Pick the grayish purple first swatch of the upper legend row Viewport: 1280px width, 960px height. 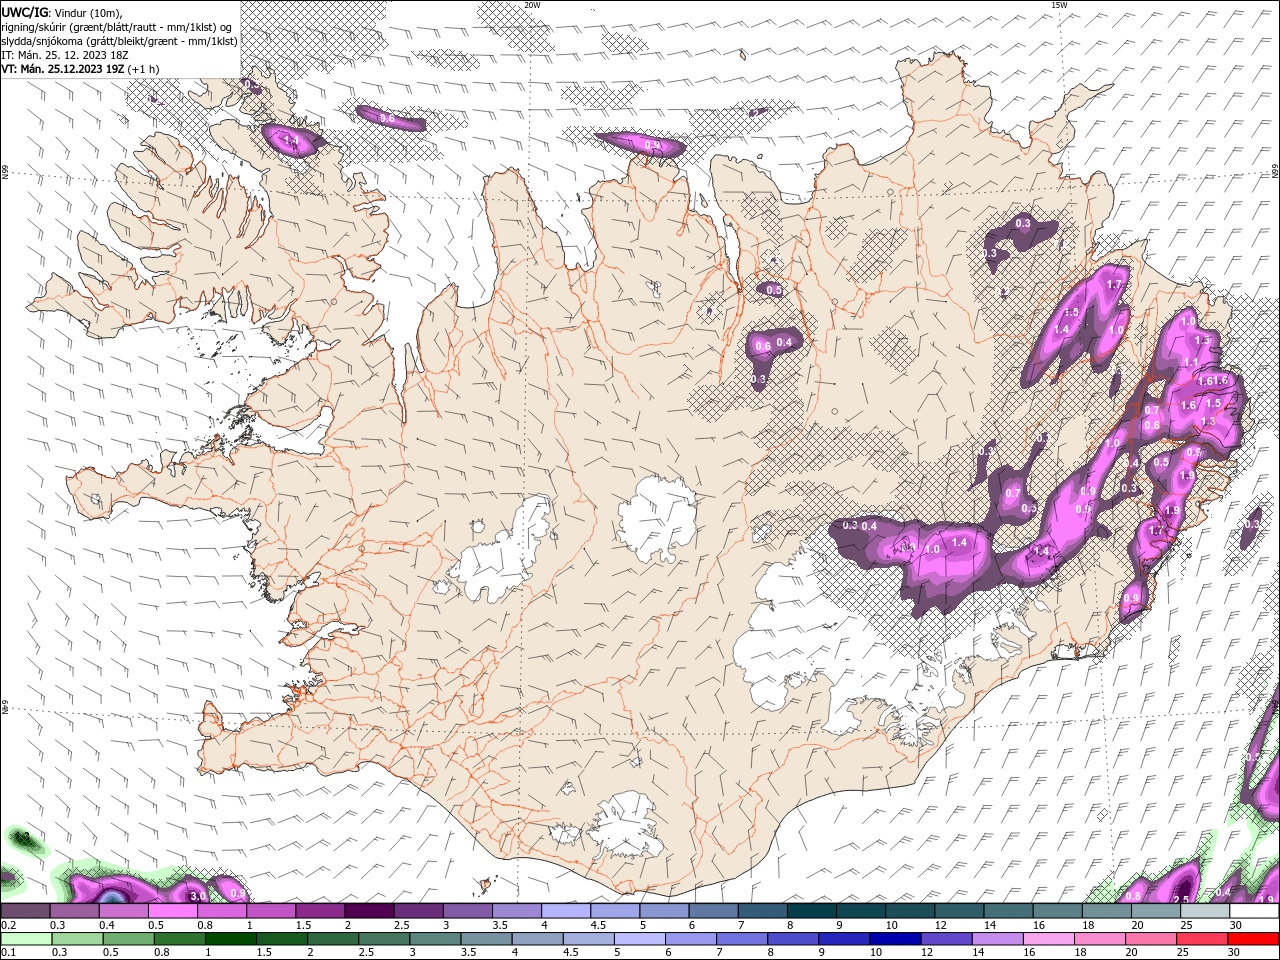[x=25, y=912]
